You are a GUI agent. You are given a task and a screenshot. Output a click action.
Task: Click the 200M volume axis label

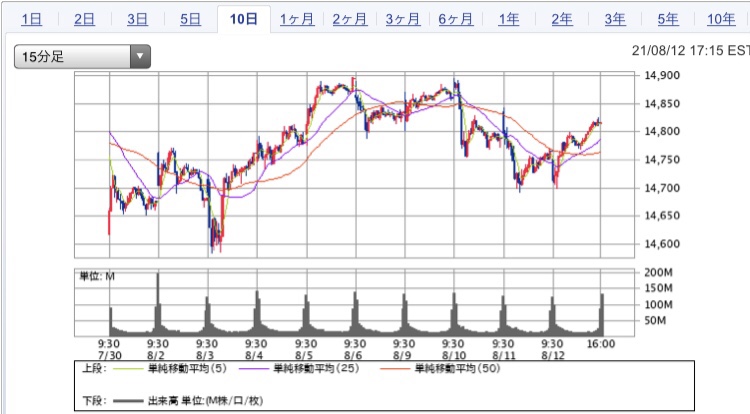click(658, 272)
